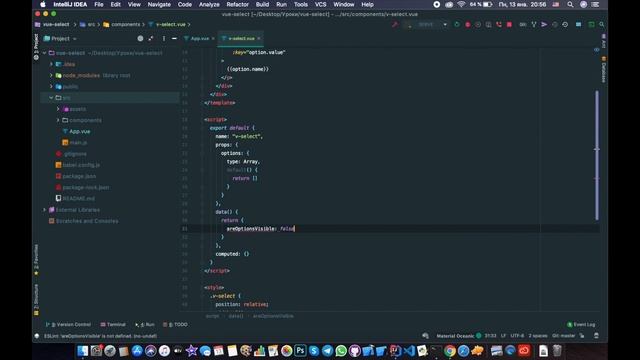
Task: Open the Tools menu
Action: tap(301, 4)
